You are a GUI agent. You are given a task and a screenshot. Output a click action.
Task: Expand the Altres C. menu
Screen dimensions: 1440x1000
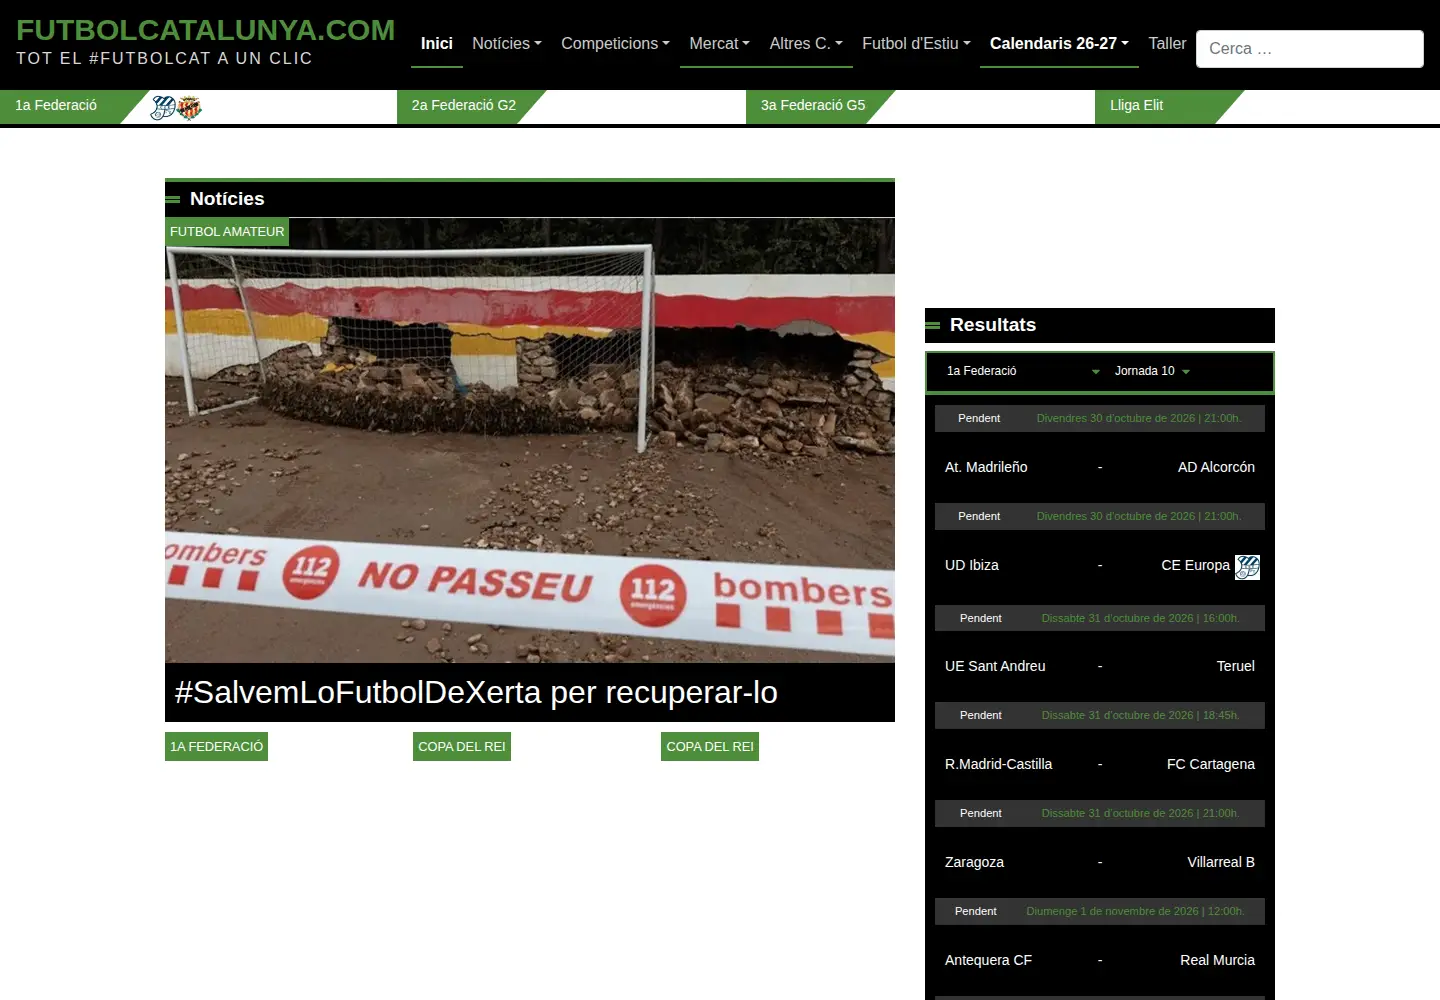click(x=806, y=44)
